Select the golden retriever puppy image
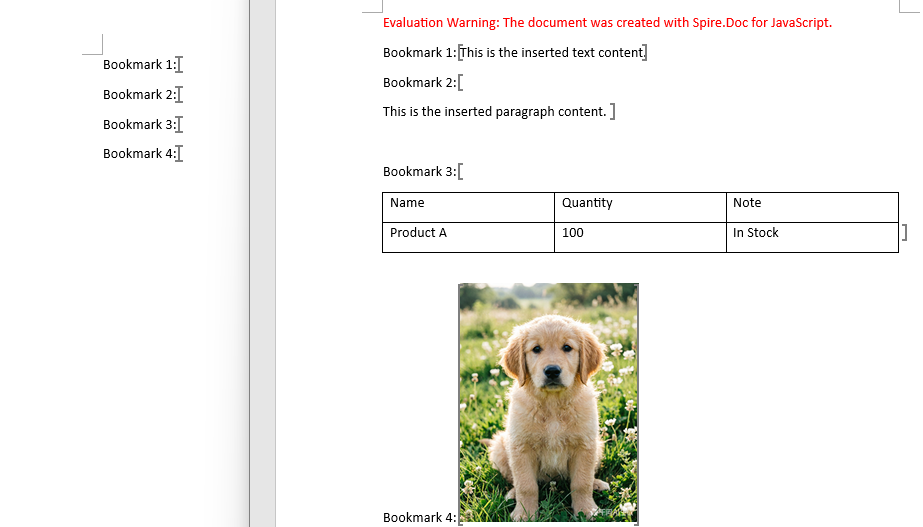The image size is (923, 527). click(x=549, y=403)
